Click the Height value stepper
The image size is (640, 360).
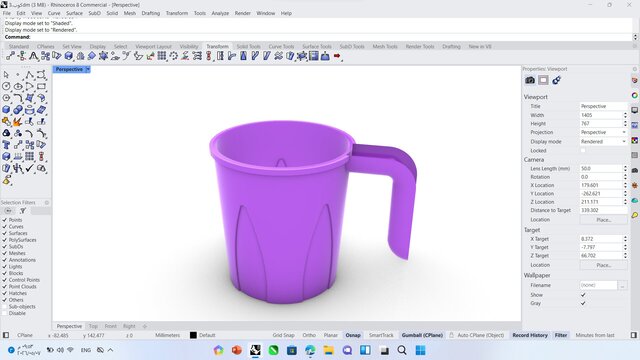point(625,123)
